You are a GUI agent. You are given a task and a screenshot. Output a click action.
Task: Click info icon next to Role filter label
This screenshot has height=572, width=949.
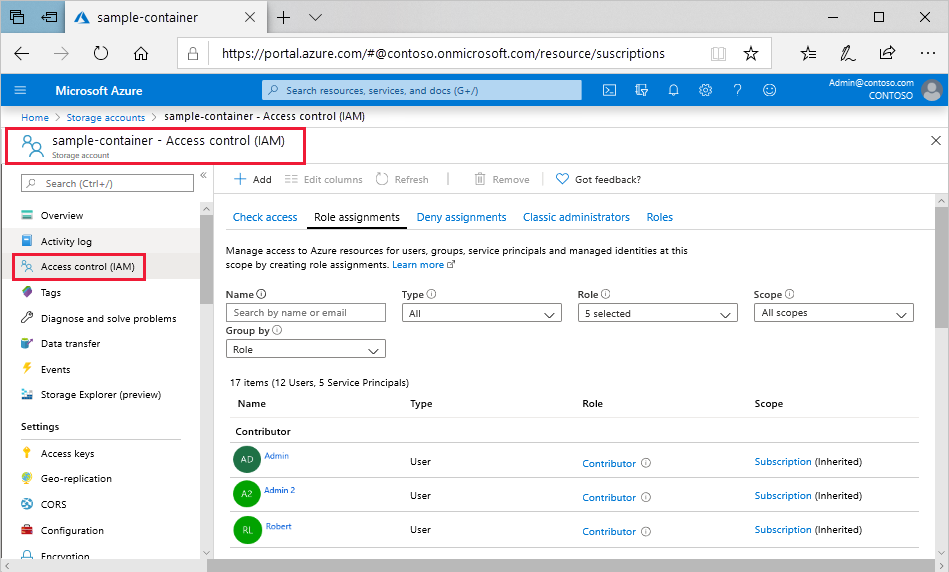605,294
